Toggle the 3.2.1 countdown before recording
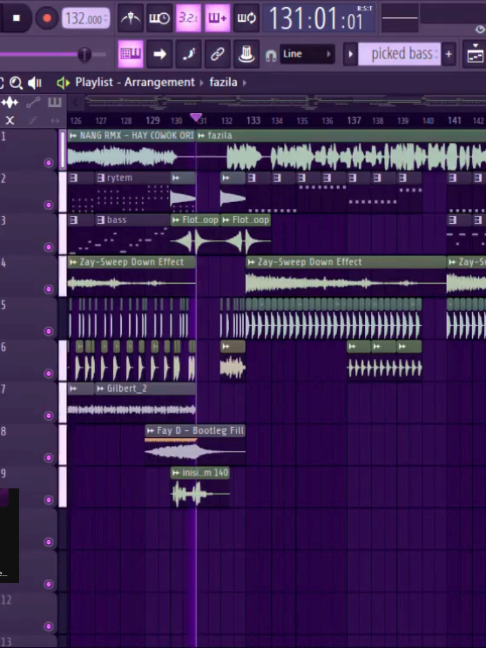The width and height of the screenshot is (486, 648). click(x=188, y=18)
